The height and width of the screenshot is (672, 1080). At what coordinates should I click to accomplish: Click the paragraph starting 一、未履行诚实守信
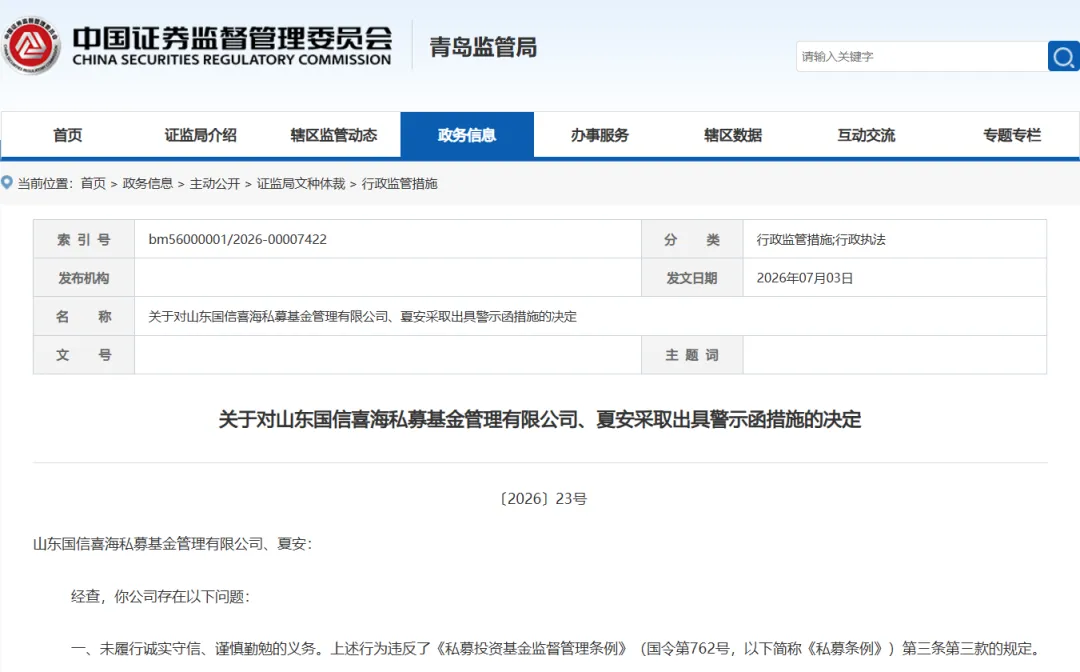(x=555, y=649)
